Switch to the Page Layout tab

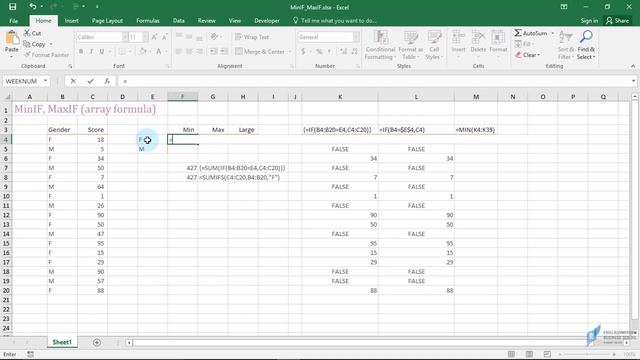click(107, 20)
